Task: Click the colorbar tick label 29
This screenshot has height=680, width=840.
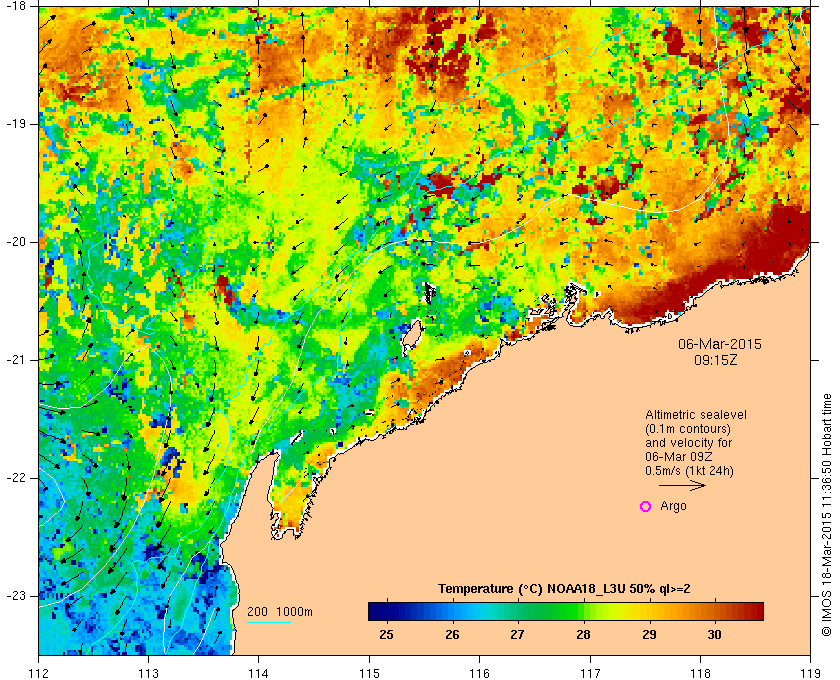Action: [x=649, y=634]
